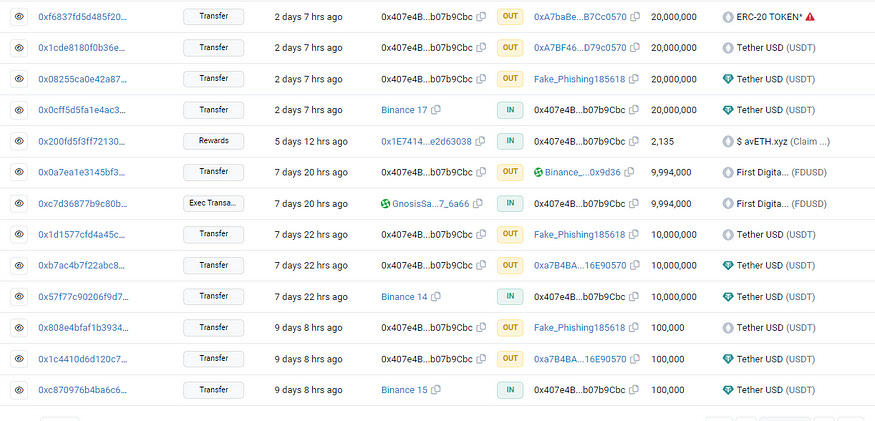Click the ERC-20 TOKEN* token name
875x421 pixels.
click(x=770, y=17)
